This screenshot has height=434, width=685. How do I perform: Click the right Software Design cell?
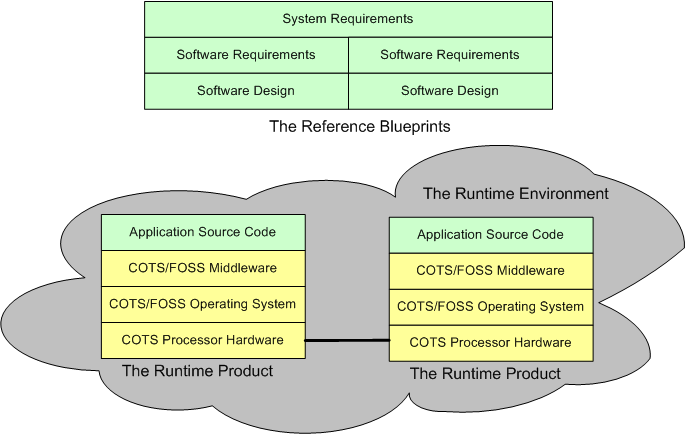(x=450, y=91)
